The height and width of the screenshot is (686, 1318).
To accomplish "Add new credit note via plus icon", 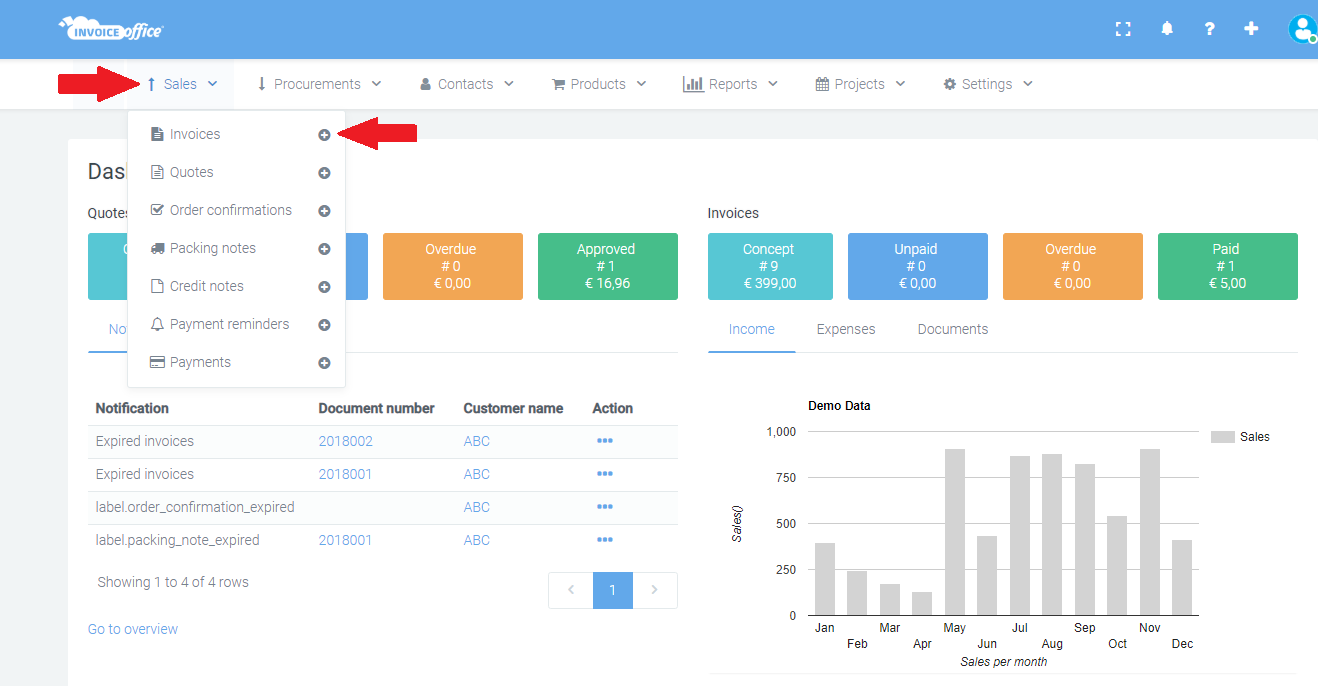I will point(324,287).
